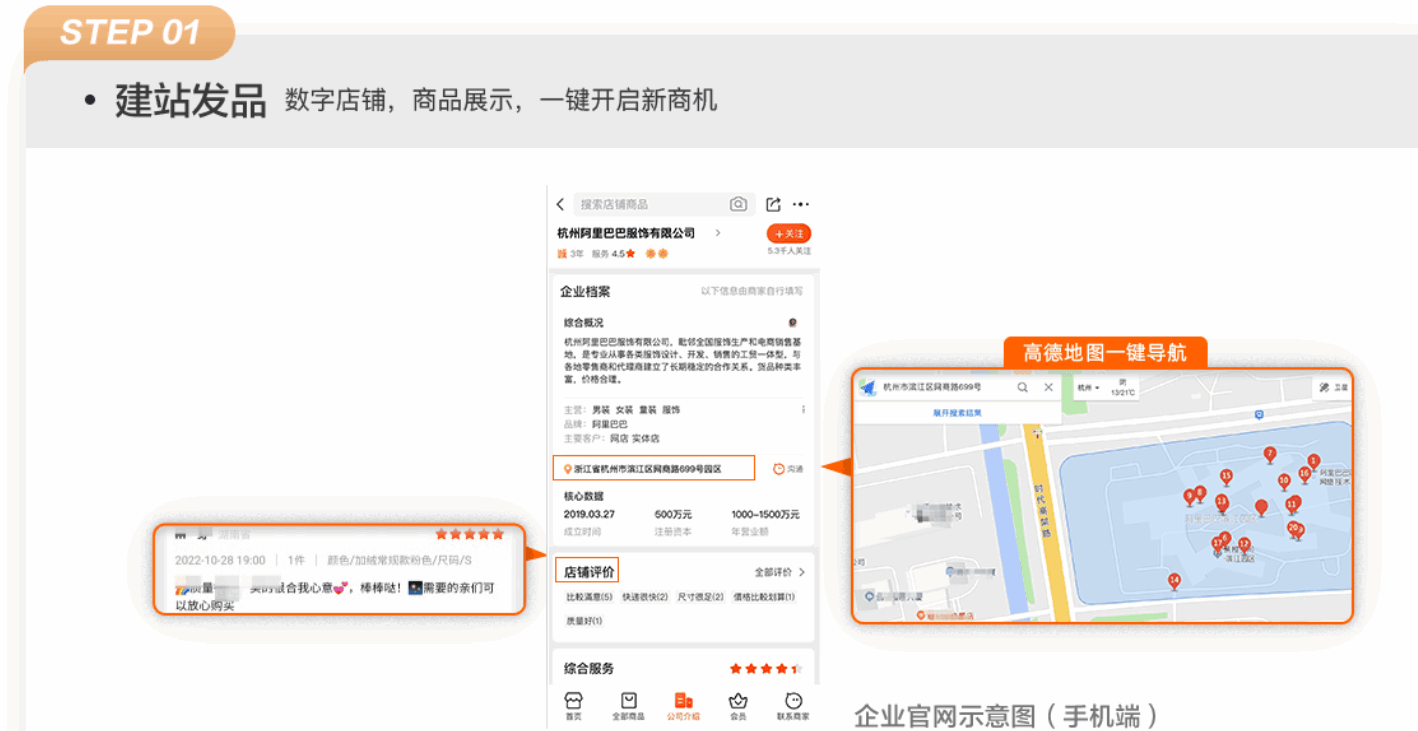Click the 主营 category 男装
1418x731 pixels.
click(x=600, y=410)
